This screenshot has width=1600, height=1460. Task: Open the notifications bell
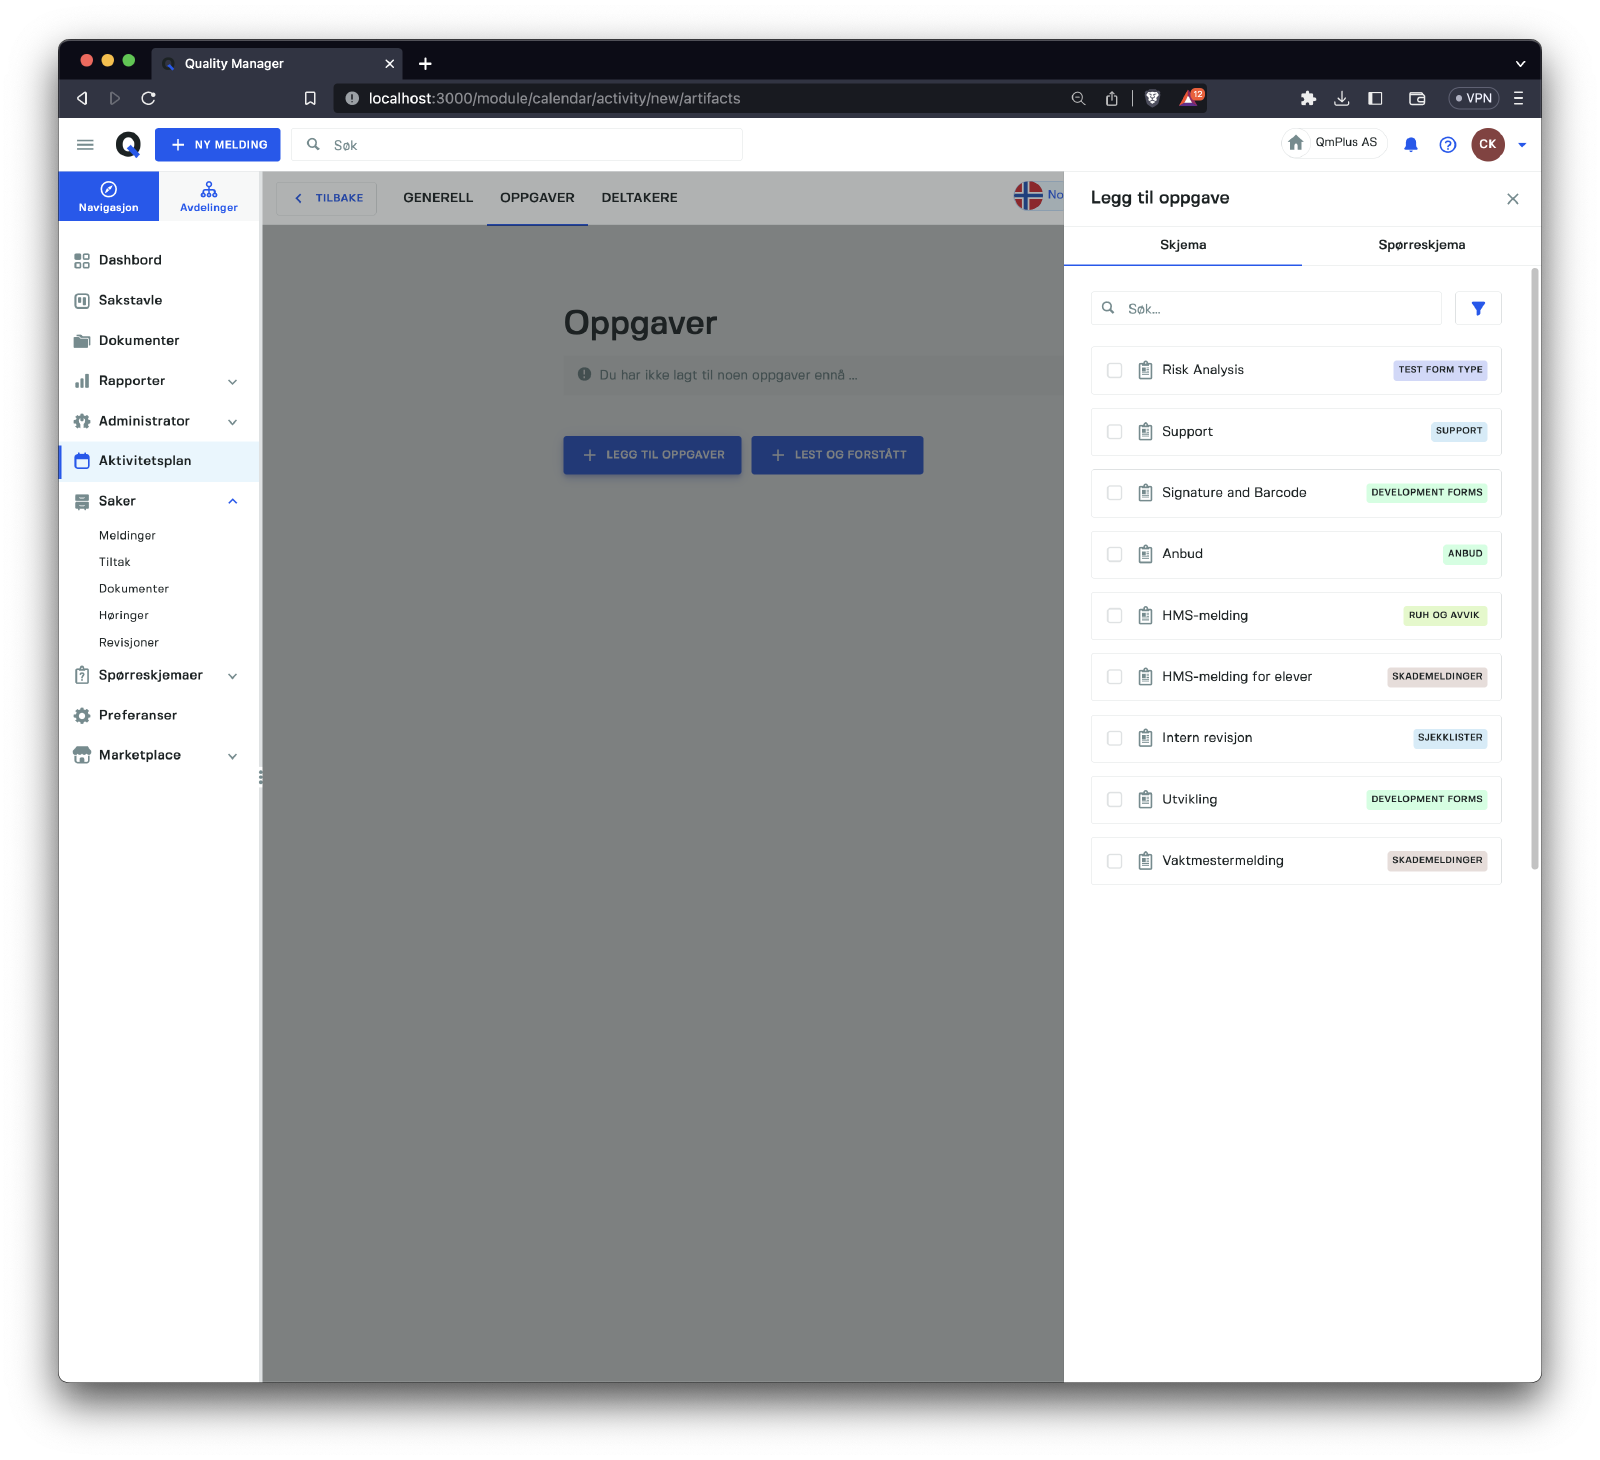(1410, 145)
